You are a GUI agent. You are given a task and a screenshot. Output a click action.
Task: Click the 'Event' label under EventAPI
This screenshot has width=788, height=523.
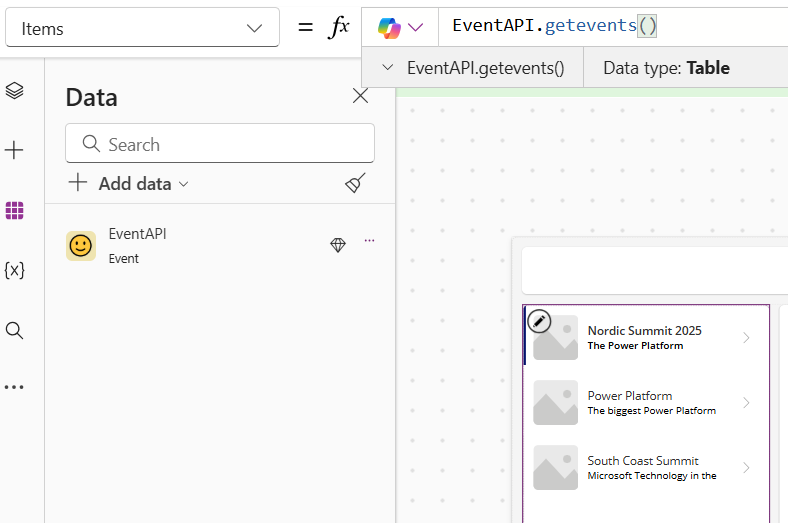124,259
